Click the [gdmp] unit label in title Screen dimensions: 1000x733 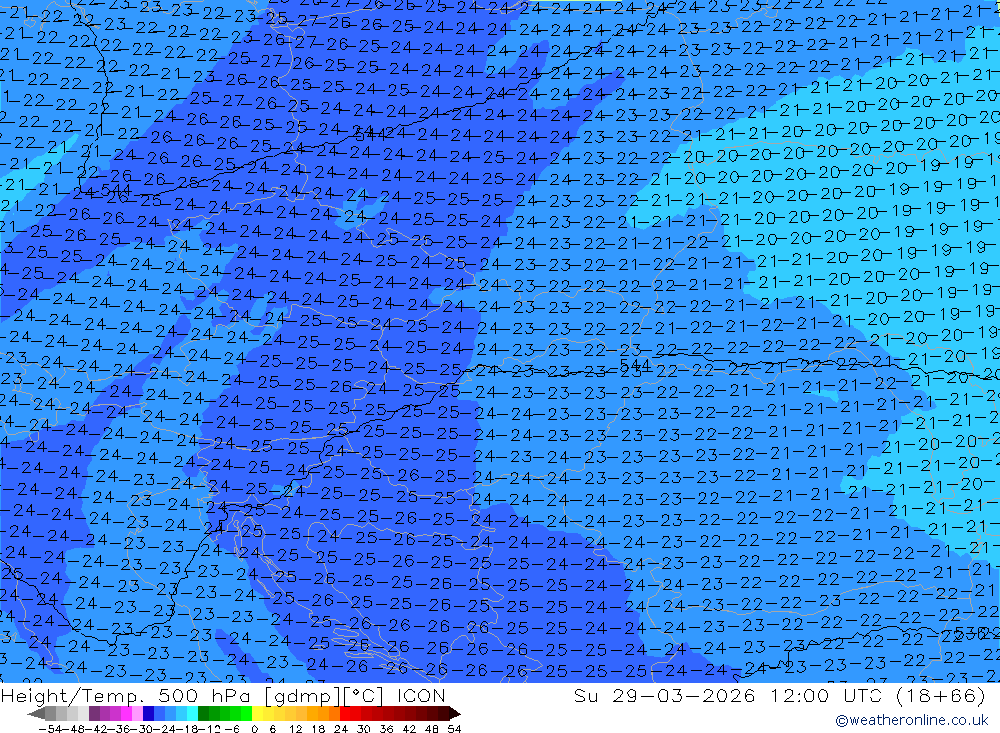[x=303, y=696]
